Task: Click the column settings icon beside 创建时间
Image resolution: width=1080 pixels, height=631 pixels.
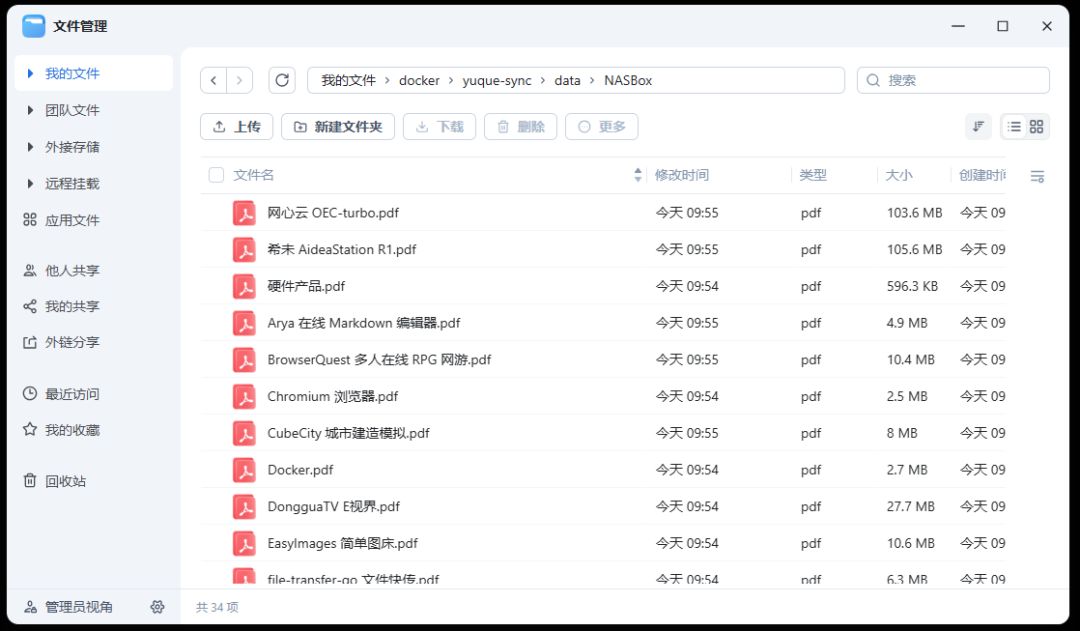Action: 1038,174
